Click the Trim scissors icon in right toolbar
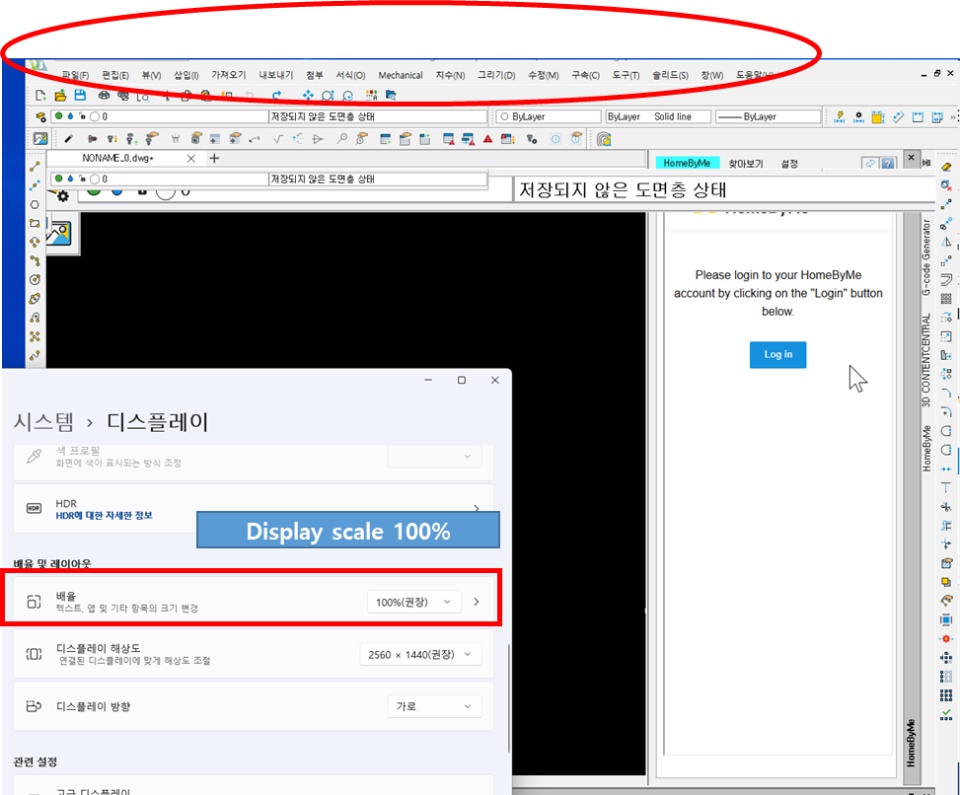 [x=946, y=507]
